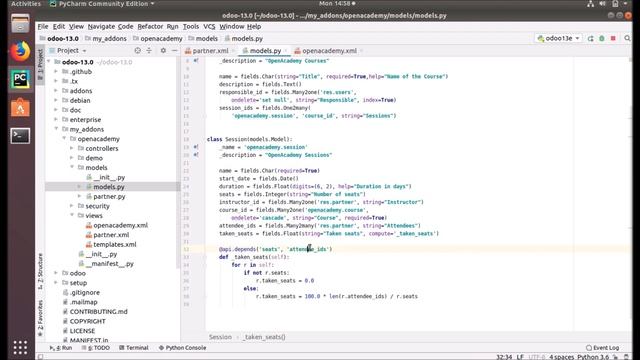Click the PyCharm icon in the dock
This screenshot has height=360, width=640.
click(20, 79)
